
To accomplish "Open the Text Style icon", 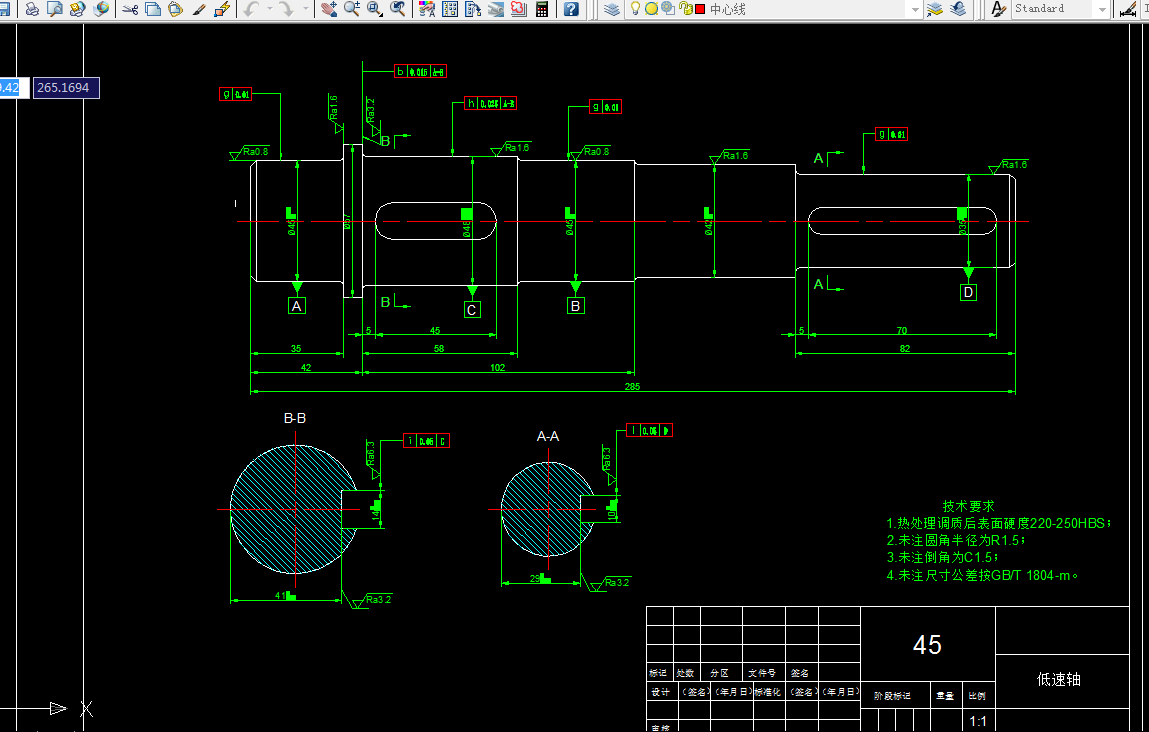I will coord(998,9).
